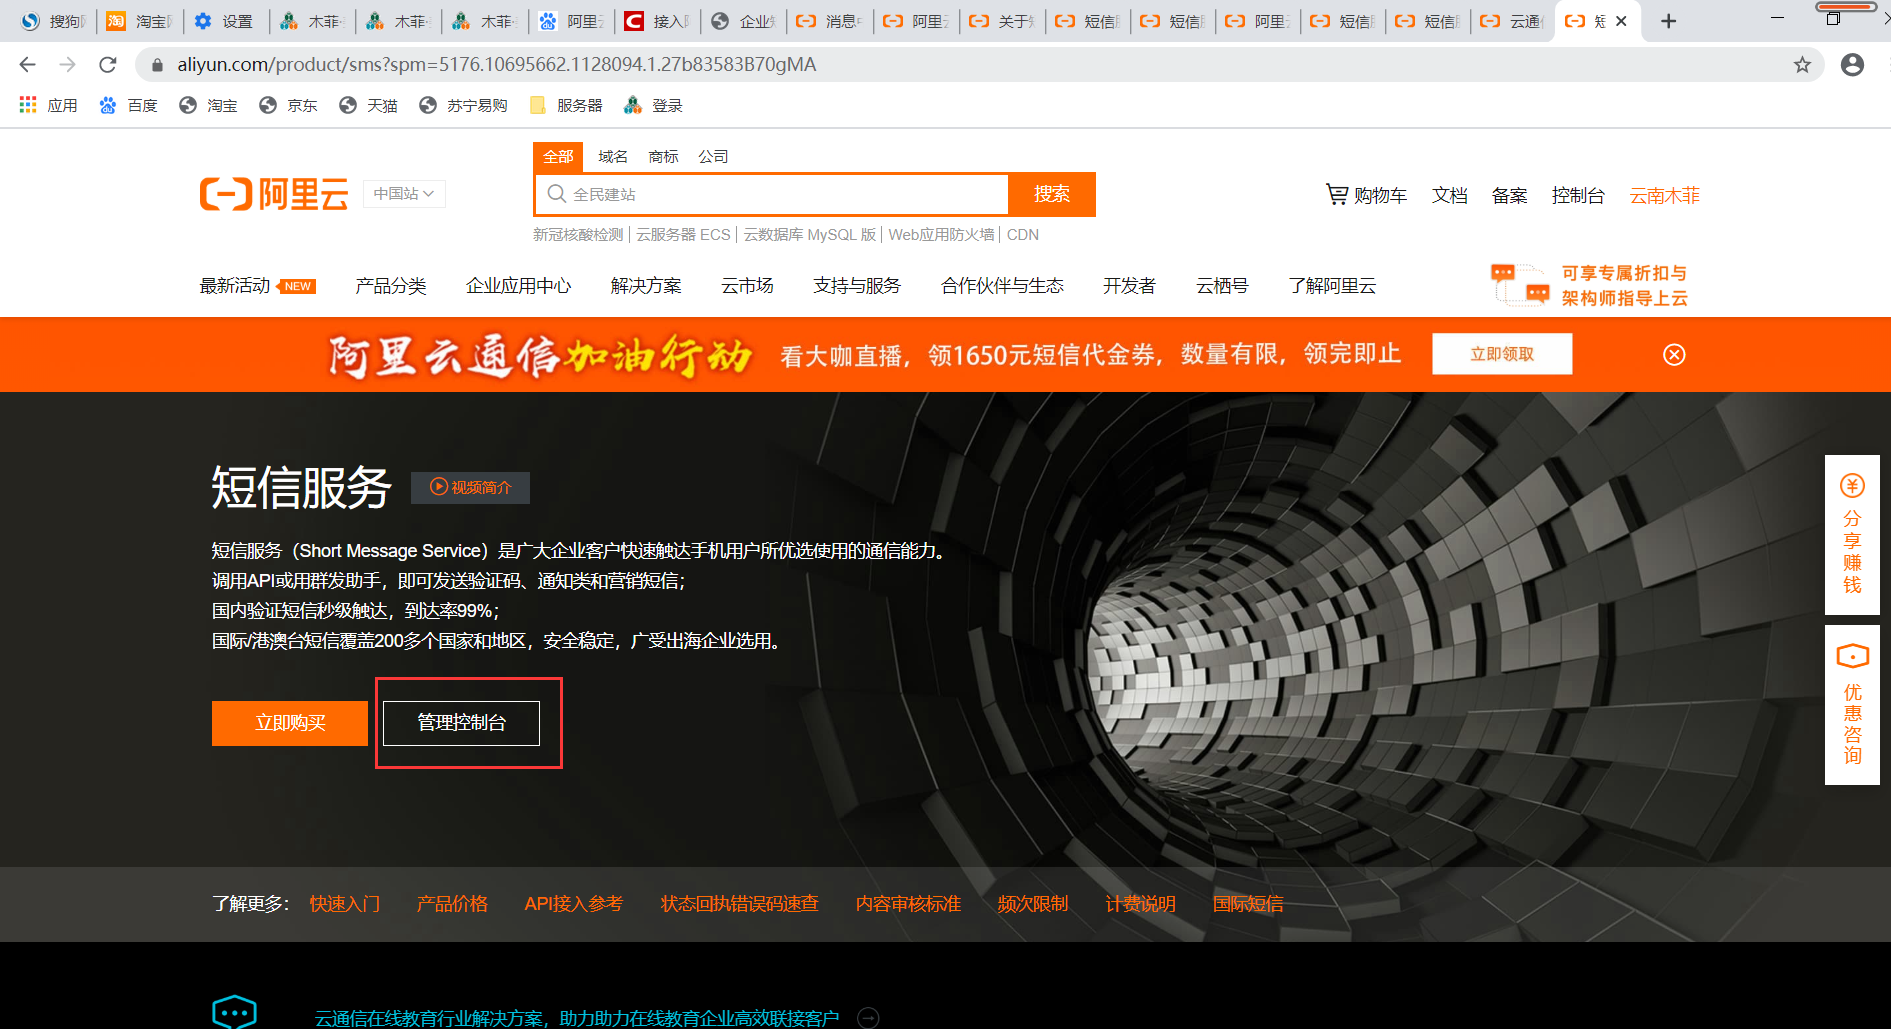The height and width of the screenshot is (1029, 1891).
Task: Open the 购物车 shopping cart
Action: coord(1366,195)
